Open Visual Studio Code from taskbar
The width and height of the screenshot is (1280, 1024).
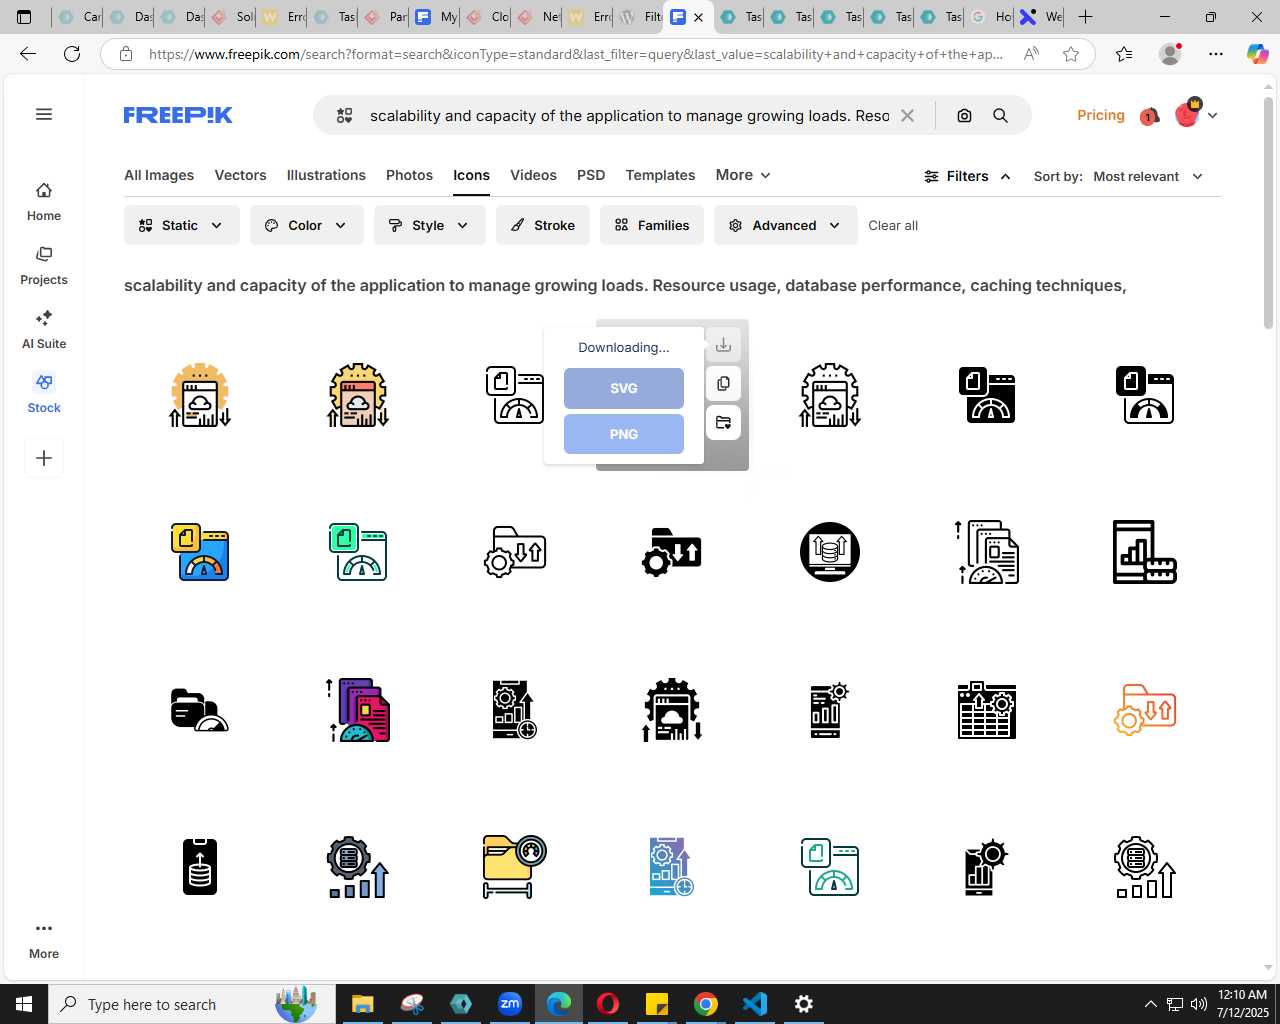coord(755,1004)
